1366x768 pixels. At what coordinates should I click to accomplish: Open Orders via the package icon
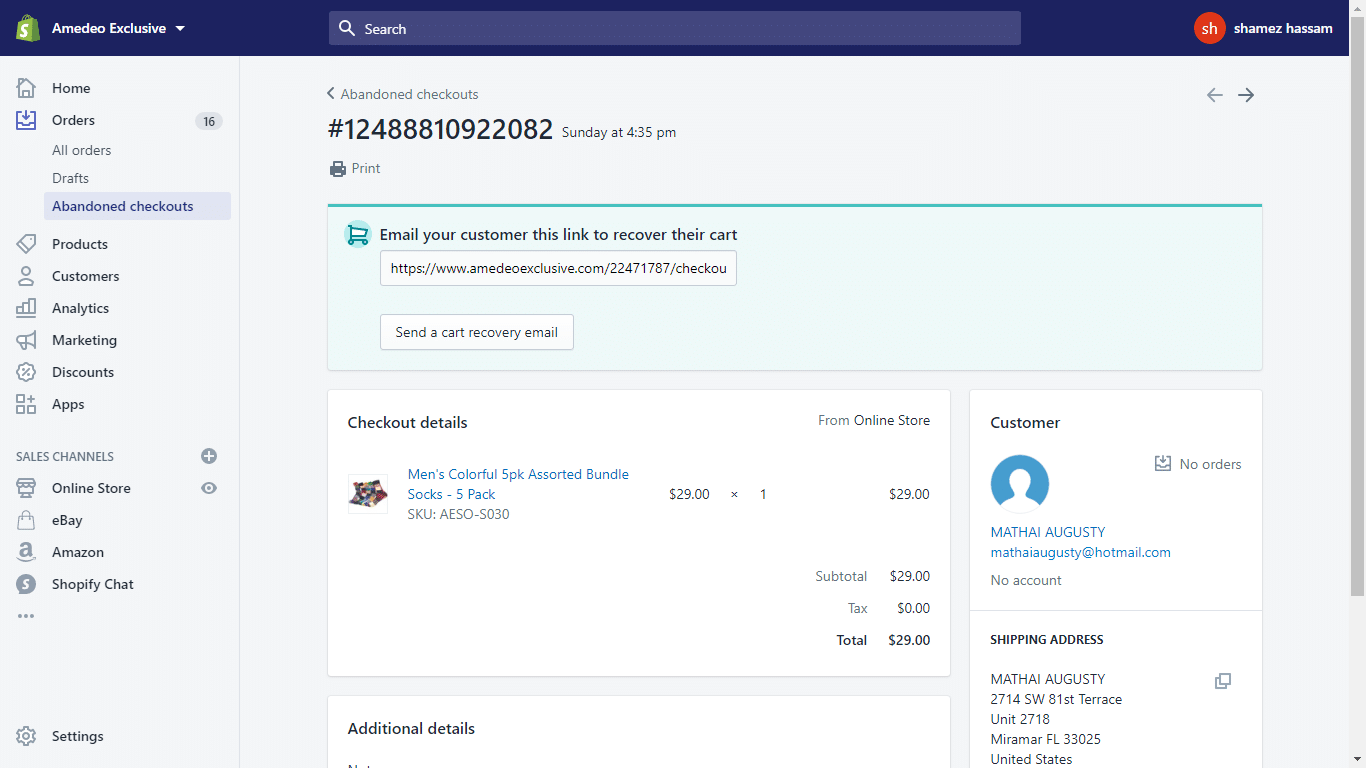click(26, 120)
